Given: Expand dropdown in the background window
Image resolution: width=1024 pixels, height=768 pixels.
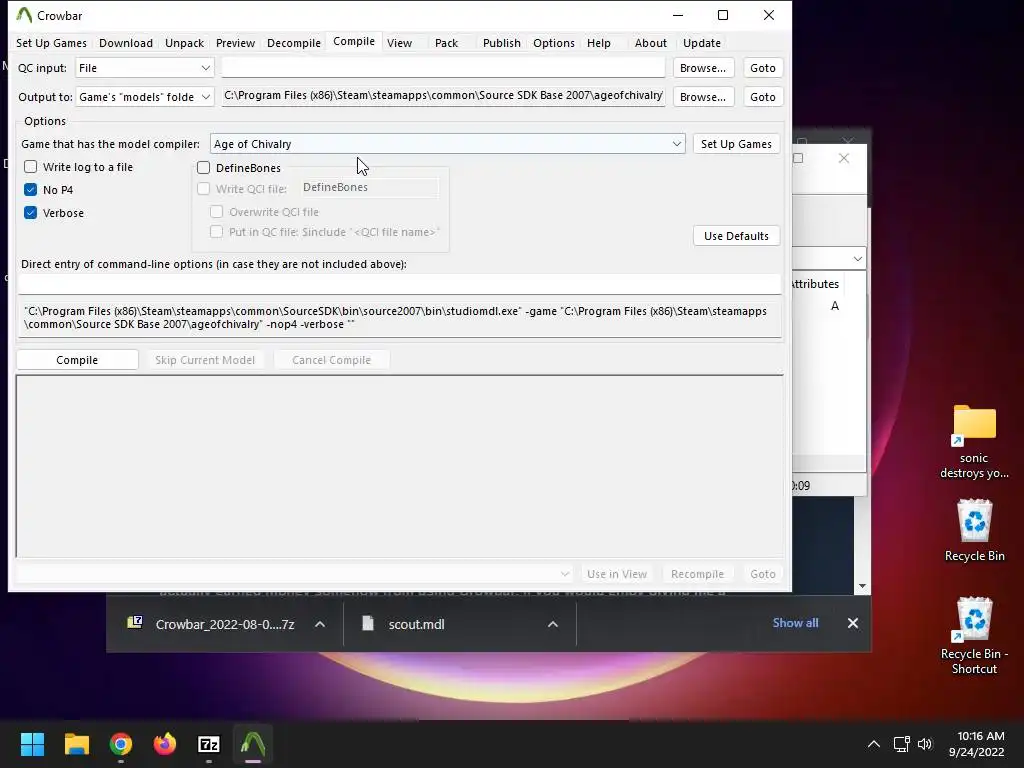Looking at the screenshot, I should coord(857,259).
